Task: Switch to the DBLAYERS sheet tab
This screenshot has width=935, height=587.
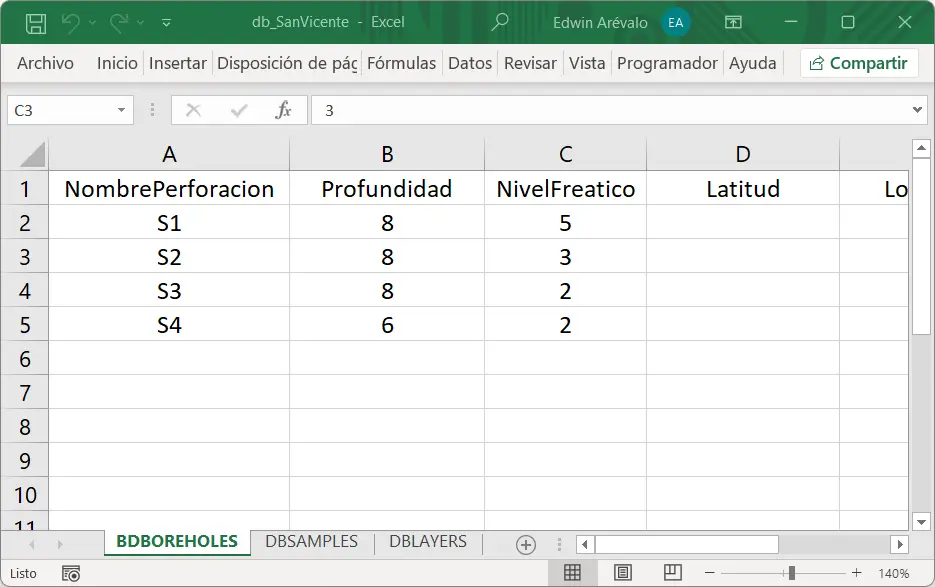Action: click(428, 542)
